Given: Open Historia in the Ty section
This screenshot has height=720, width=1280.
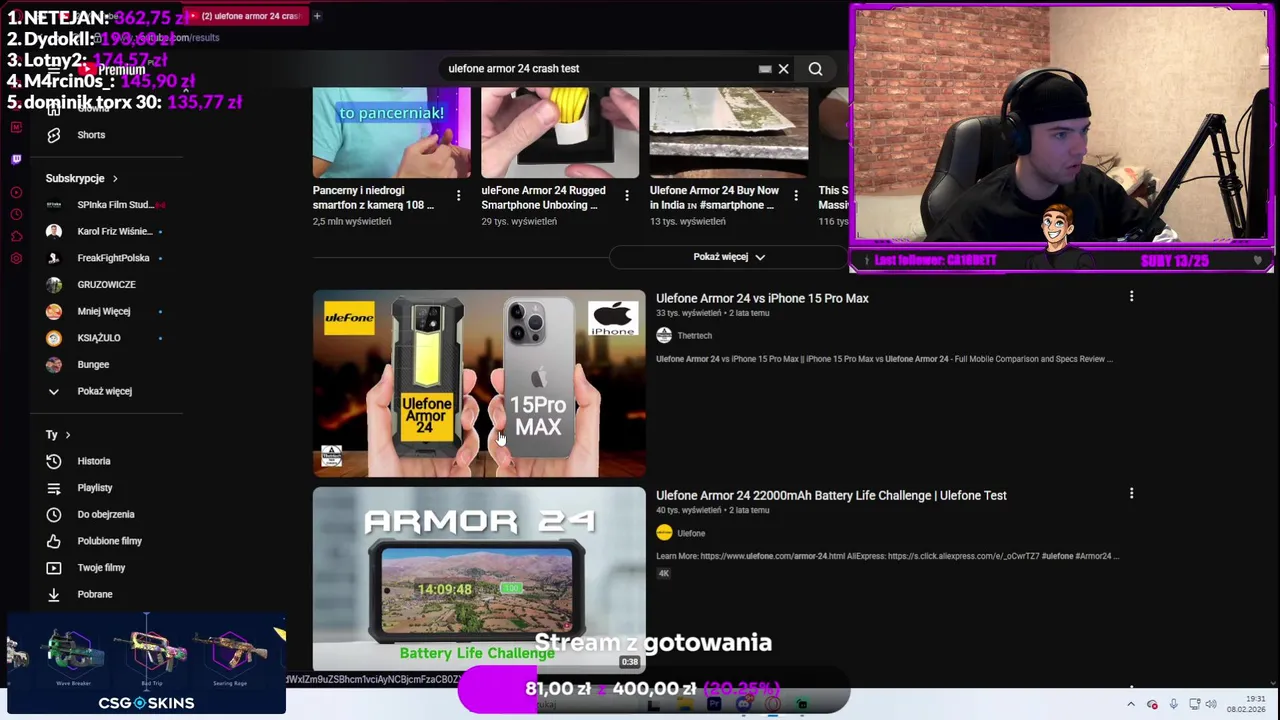Looking at the screenshot, I should (x=94, y=461).
